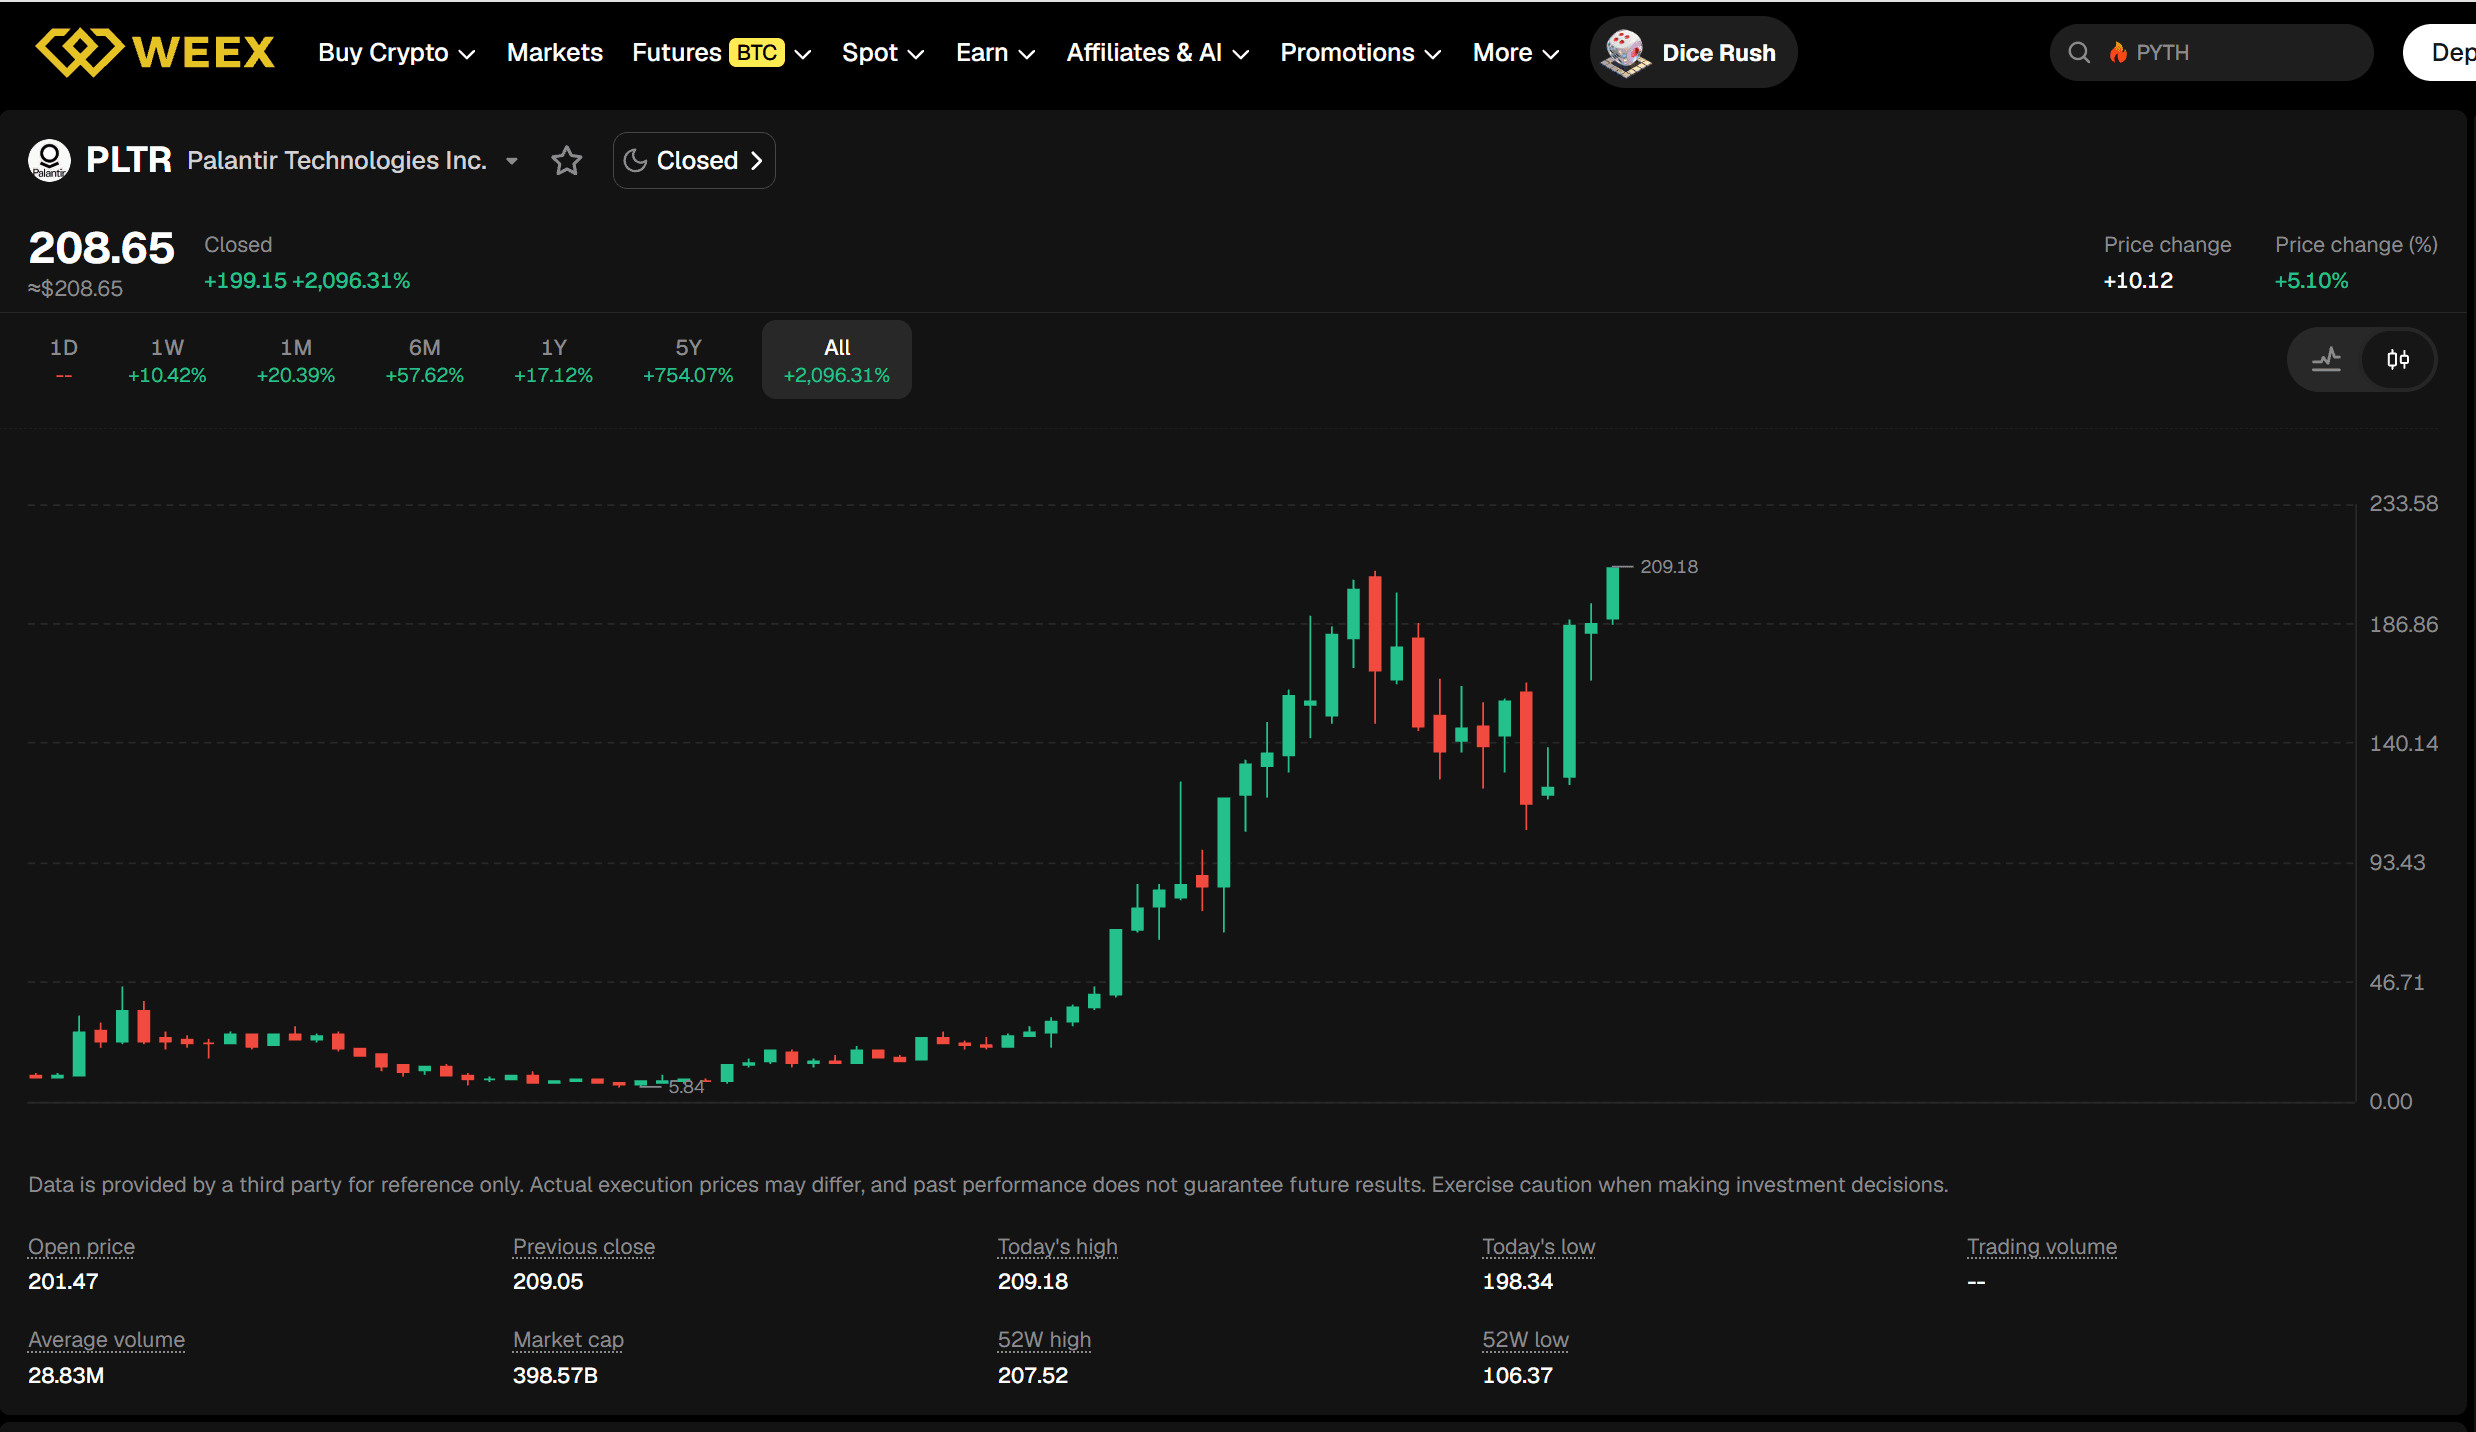2476x1432 pixels.
Task: Expand the More menu
Action: pos(1516,52)
